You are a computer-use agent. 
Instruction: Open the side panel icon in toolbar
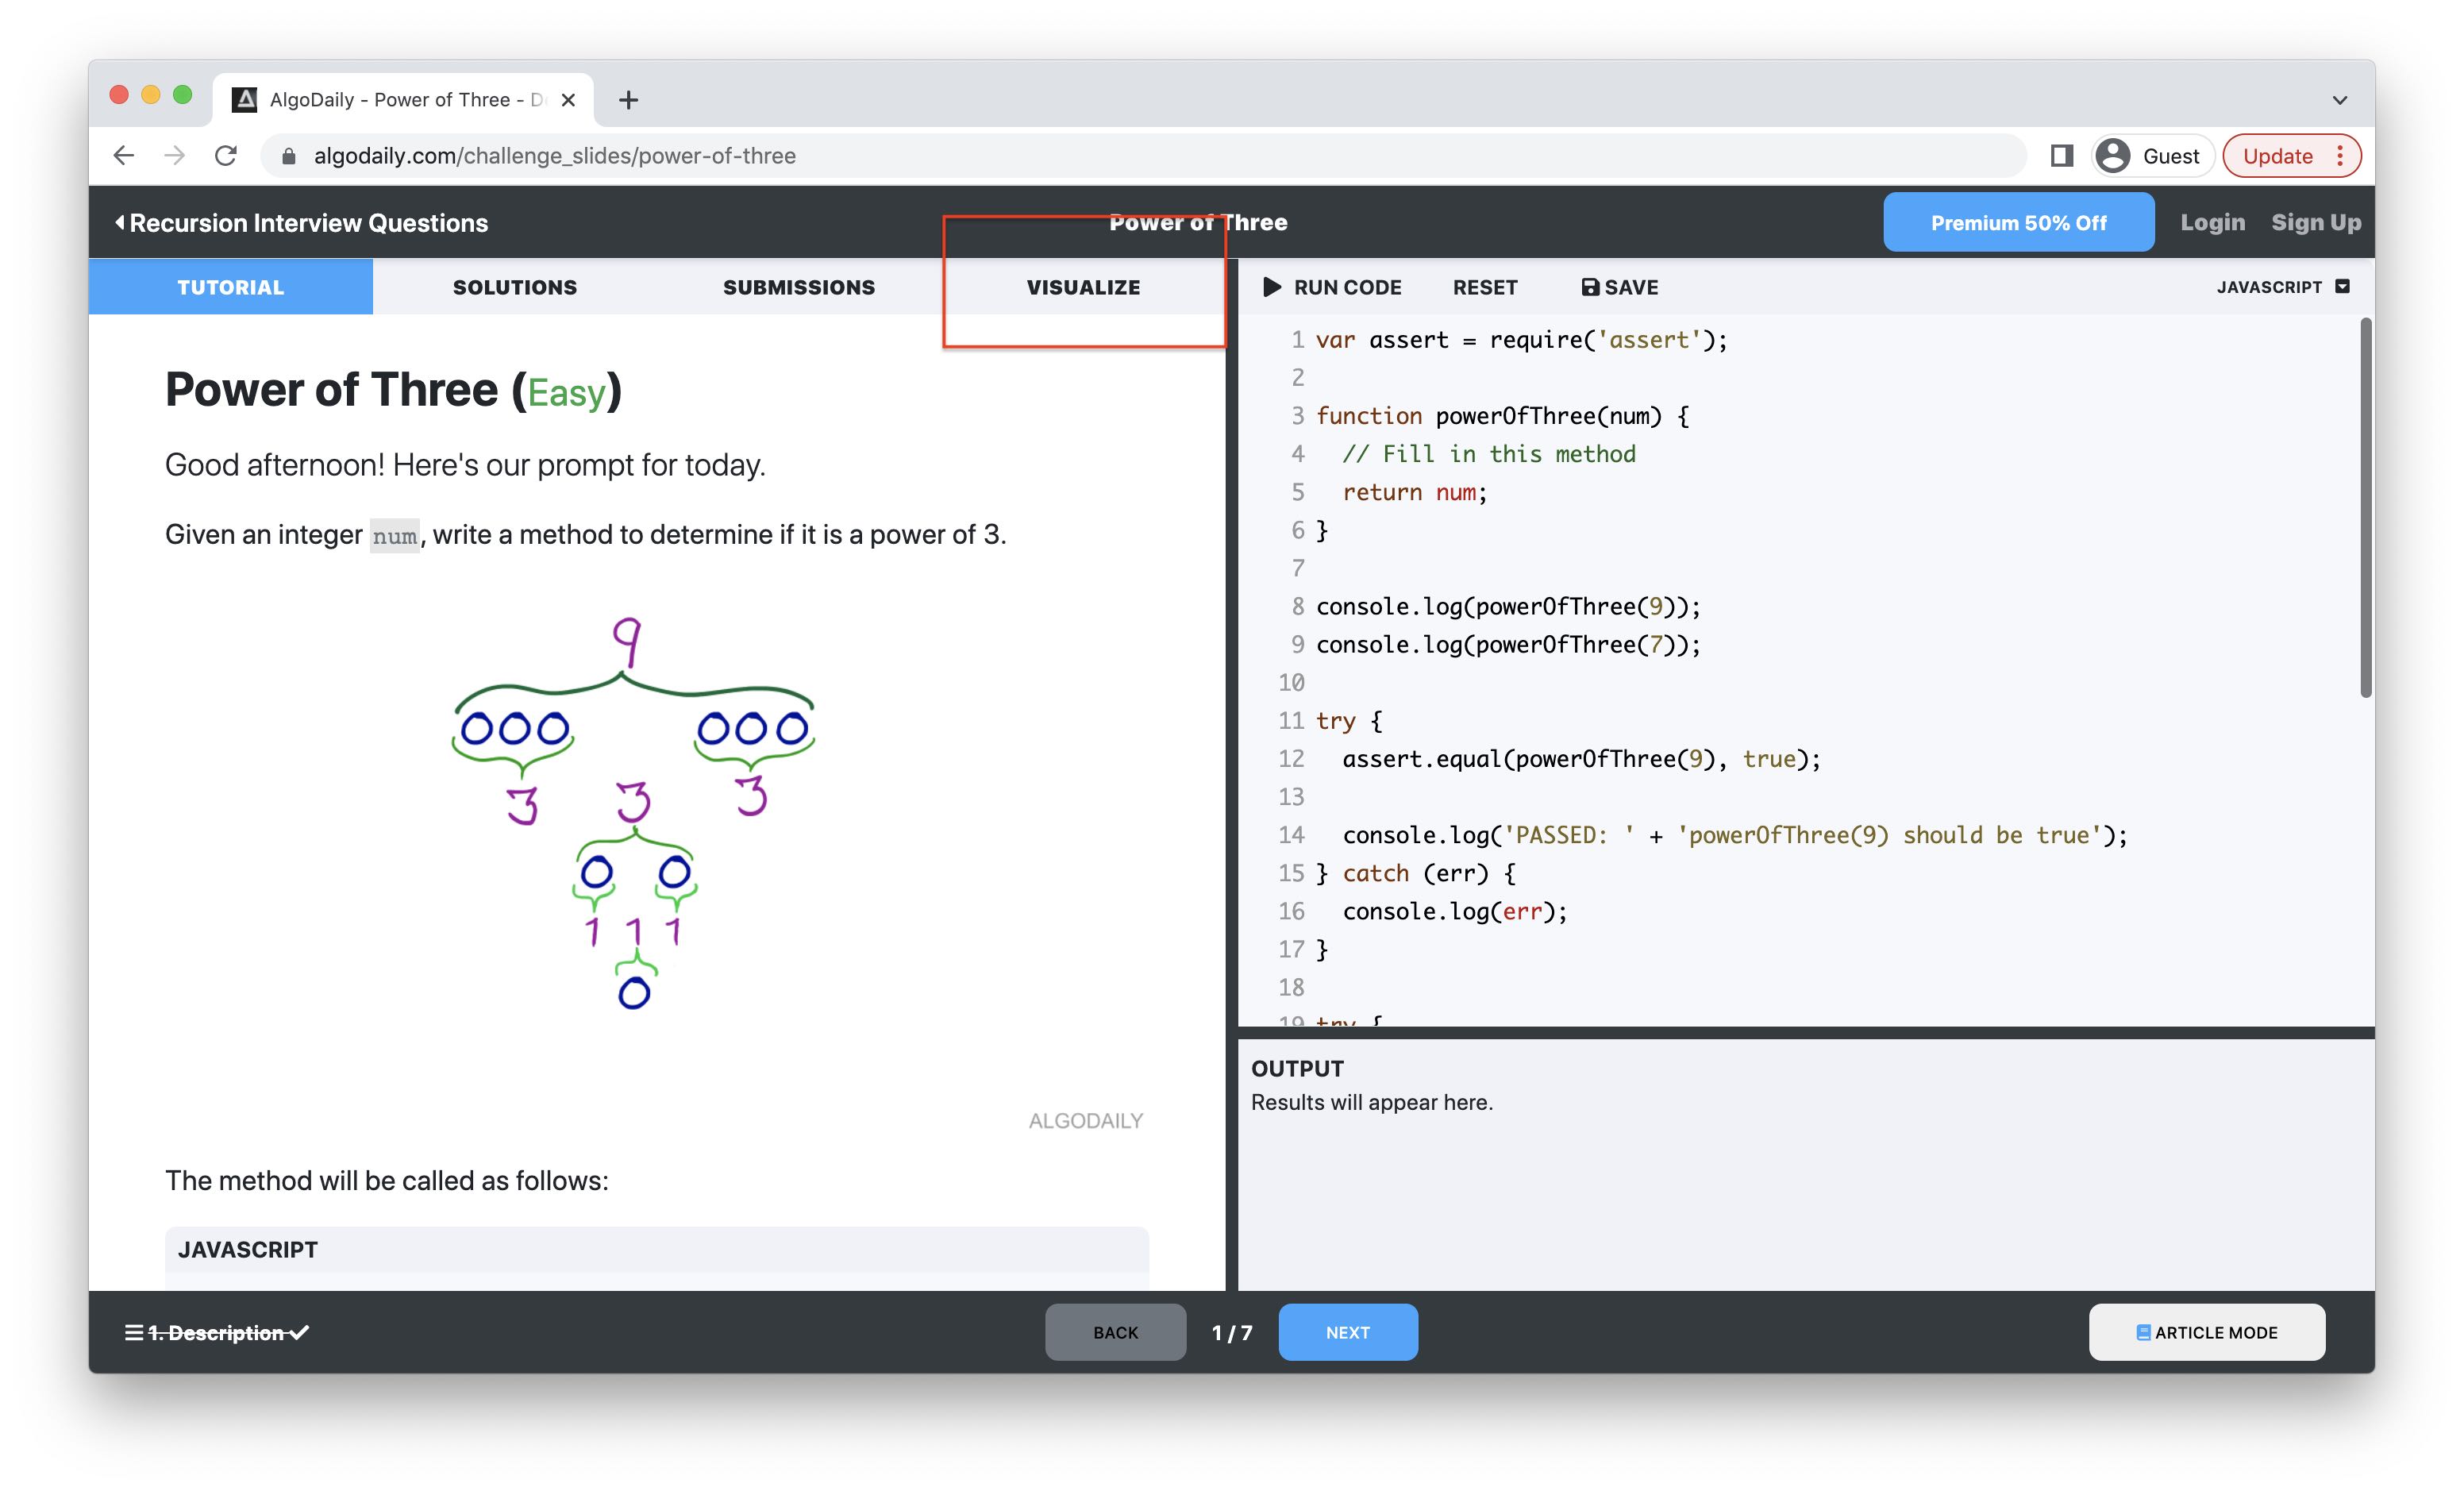point(2061,156)
